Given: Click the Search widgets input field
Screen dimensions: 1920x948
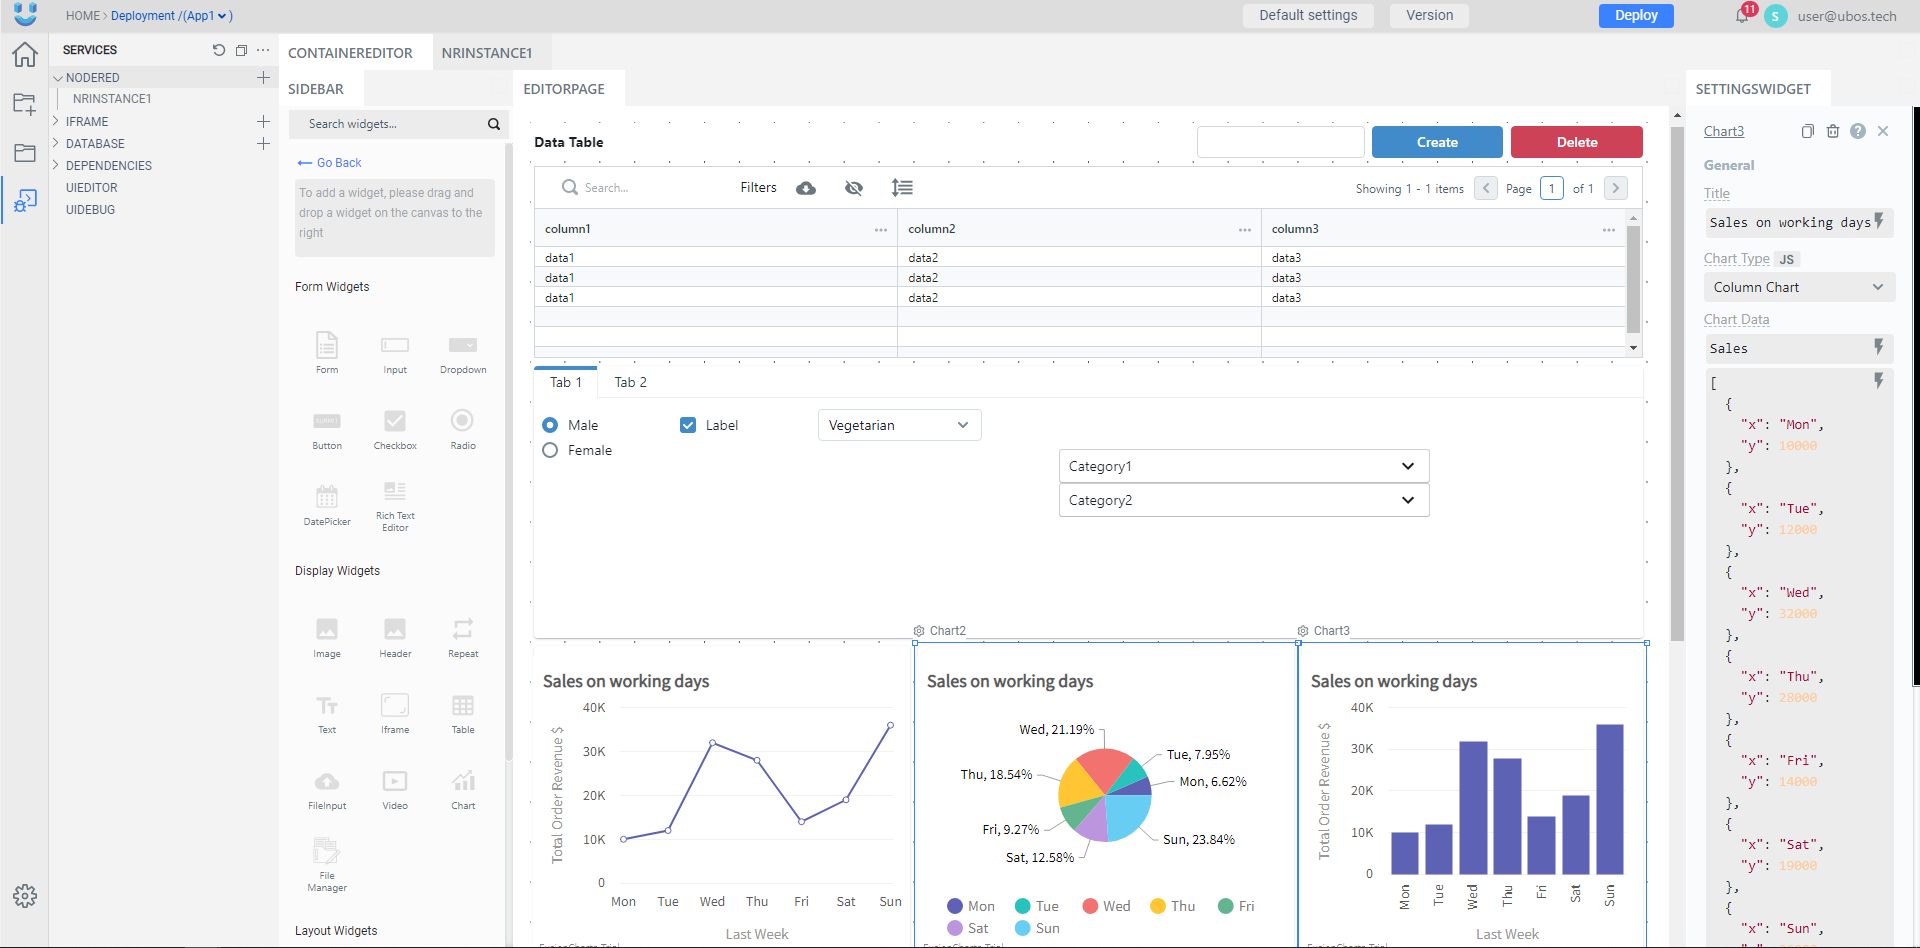Looking at the screenshot, I should (390, 124).
